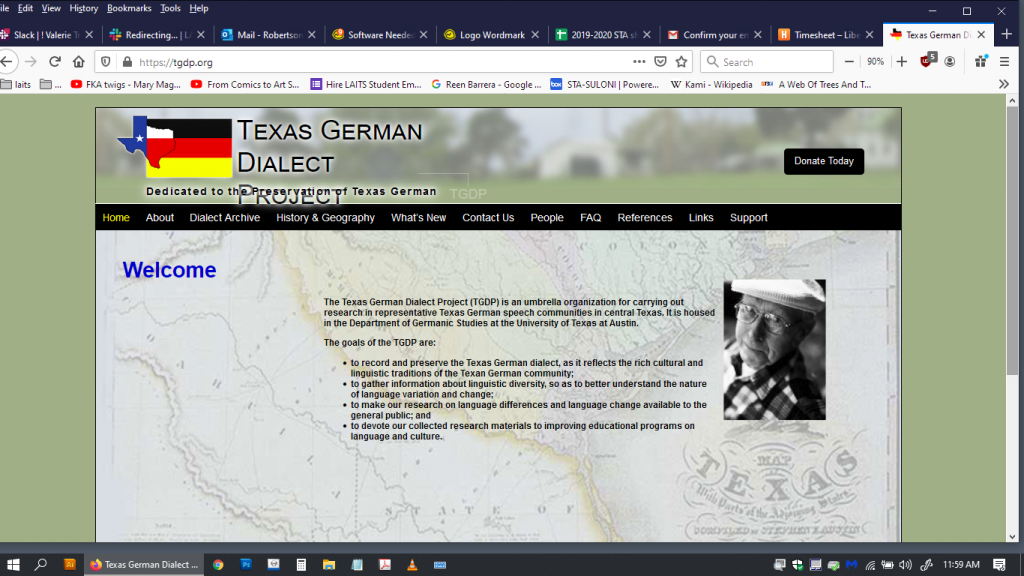Open VLC media player from the taskbar

[x=412, y=564]
